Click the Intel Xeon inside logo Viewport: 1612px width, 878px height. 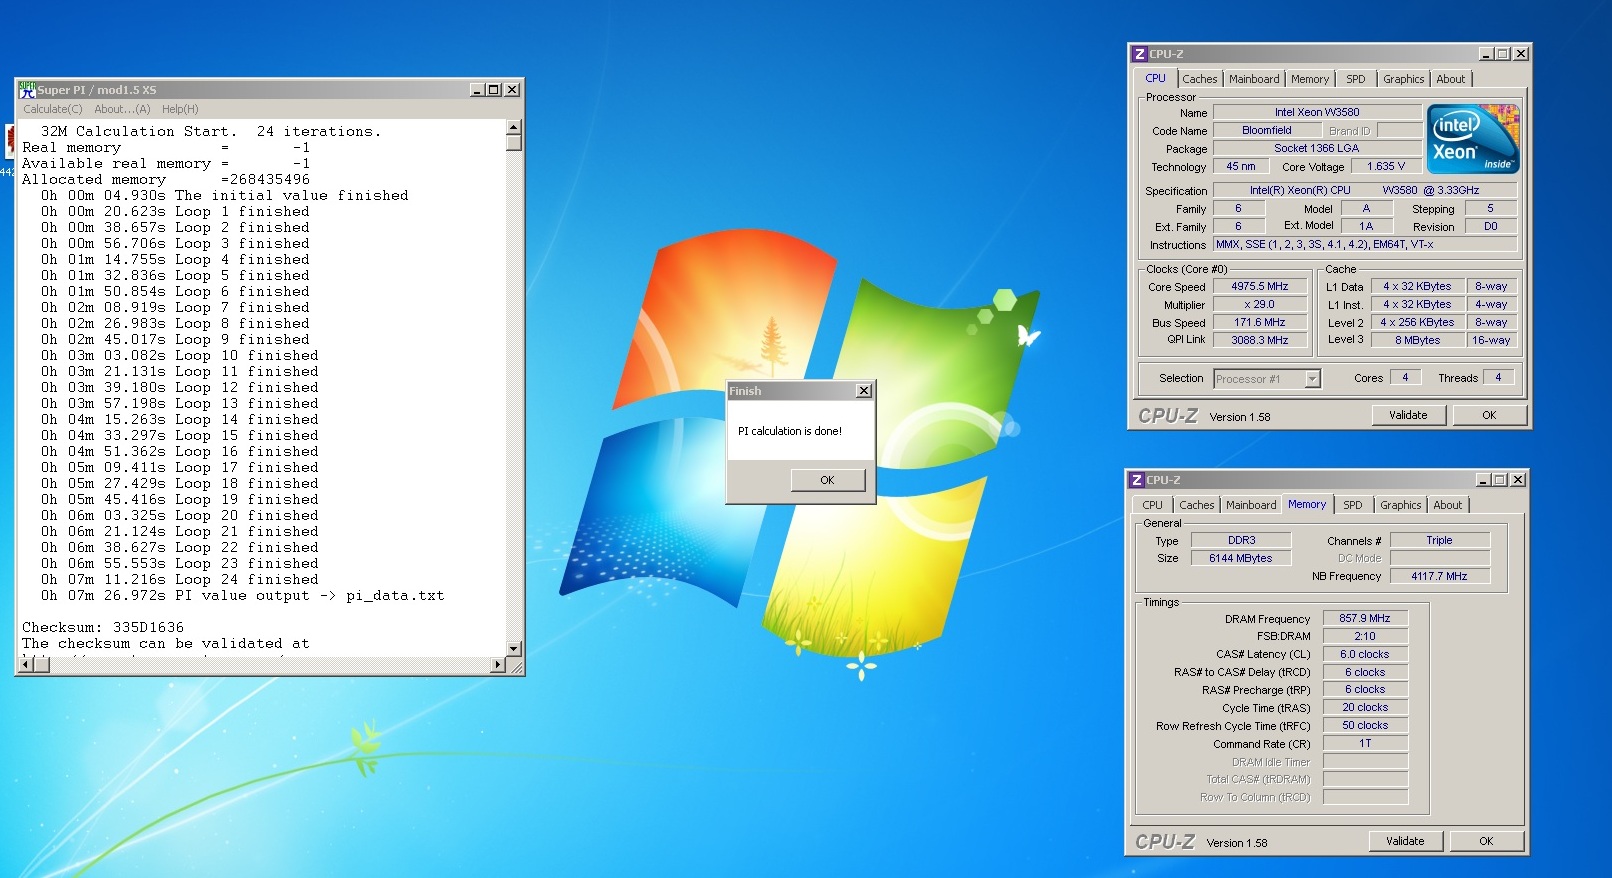pos(1473,138)
